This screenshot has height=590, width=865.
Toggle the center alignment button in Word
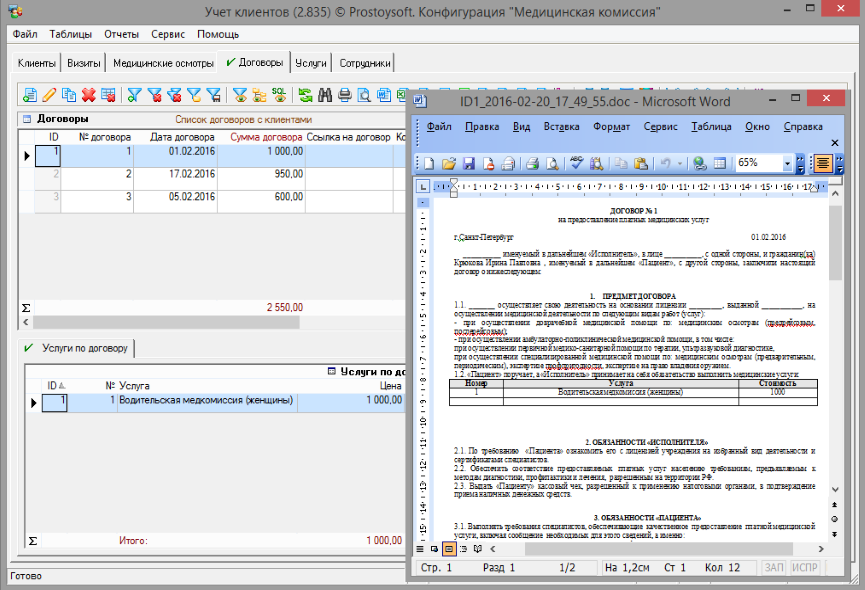click(822, 163)
